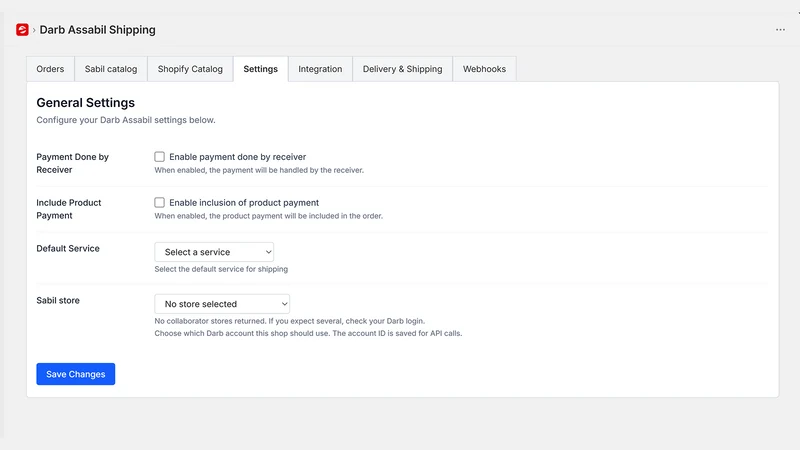Click the Default Service label
This screenshot has width=800, height=450.
coord(68,248)
